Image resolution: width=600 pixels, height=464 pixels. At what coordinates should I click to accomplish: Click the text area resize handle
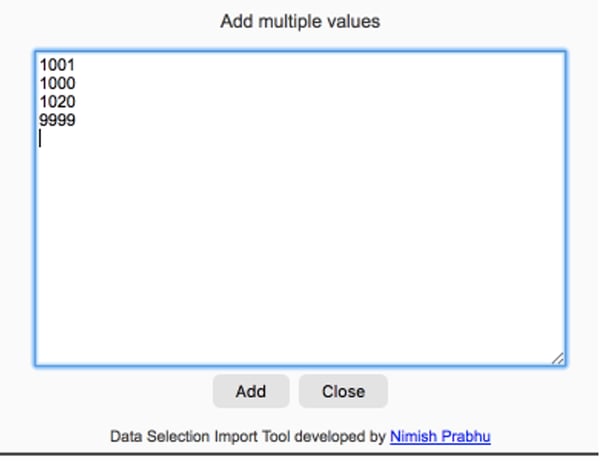point(558,358)
